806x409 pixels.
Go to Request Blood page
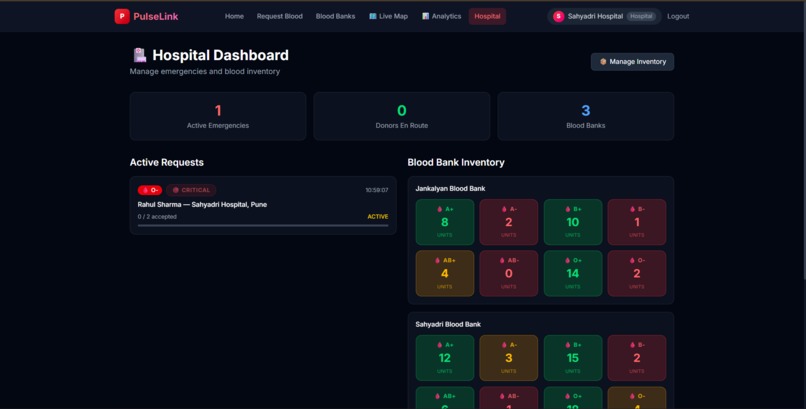pos(280,16)
